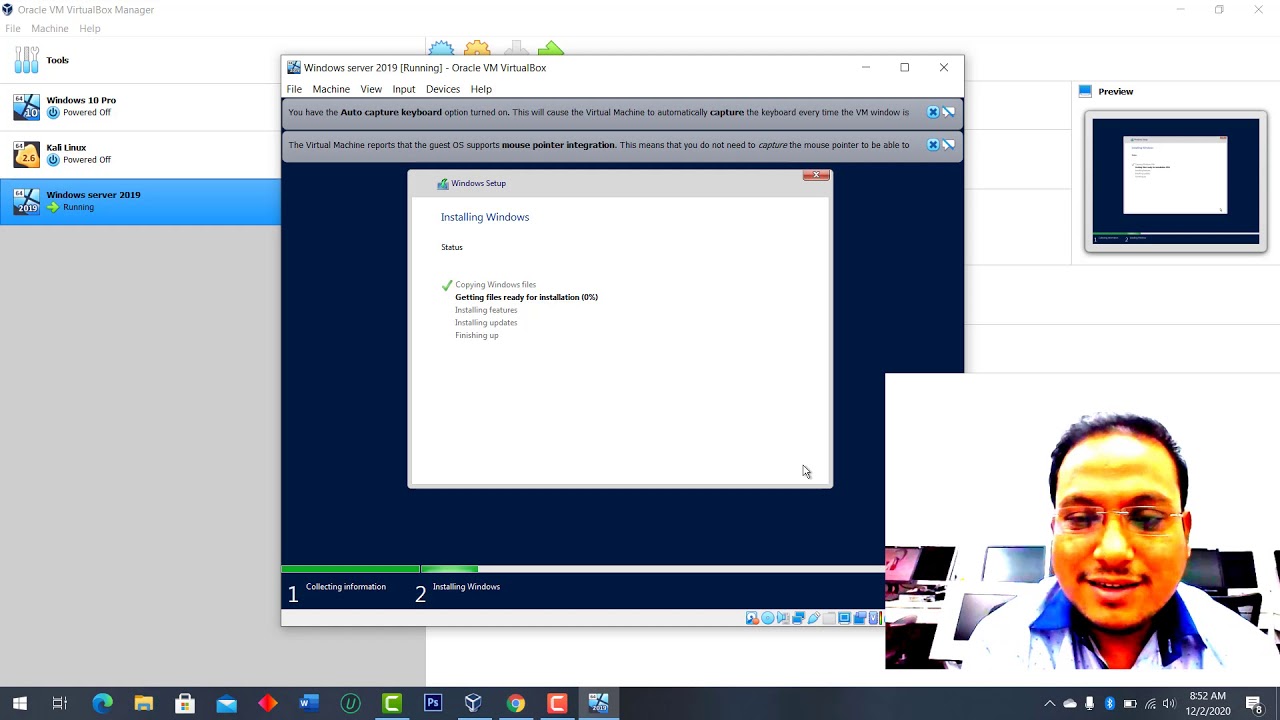
Task: Open Photoshop from the taskbar
Action: (433, 704)
